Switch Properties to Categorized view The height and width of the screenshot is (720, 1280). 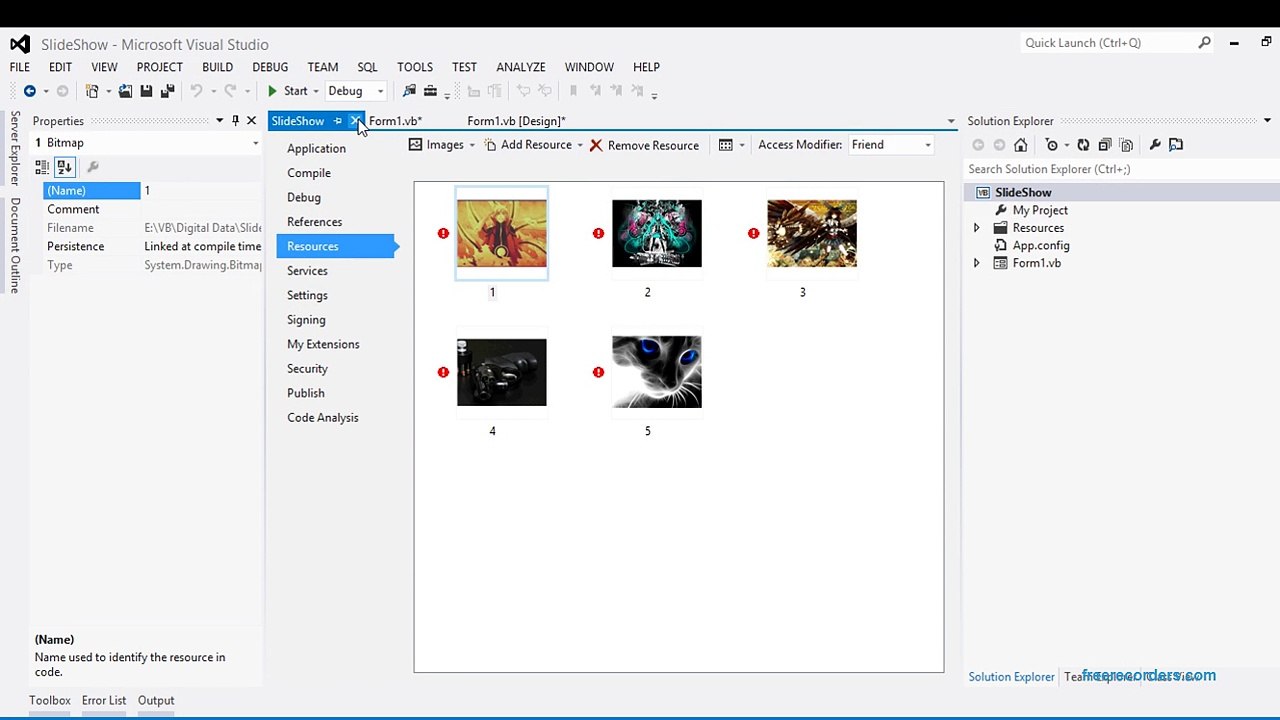tap(42, 167)
